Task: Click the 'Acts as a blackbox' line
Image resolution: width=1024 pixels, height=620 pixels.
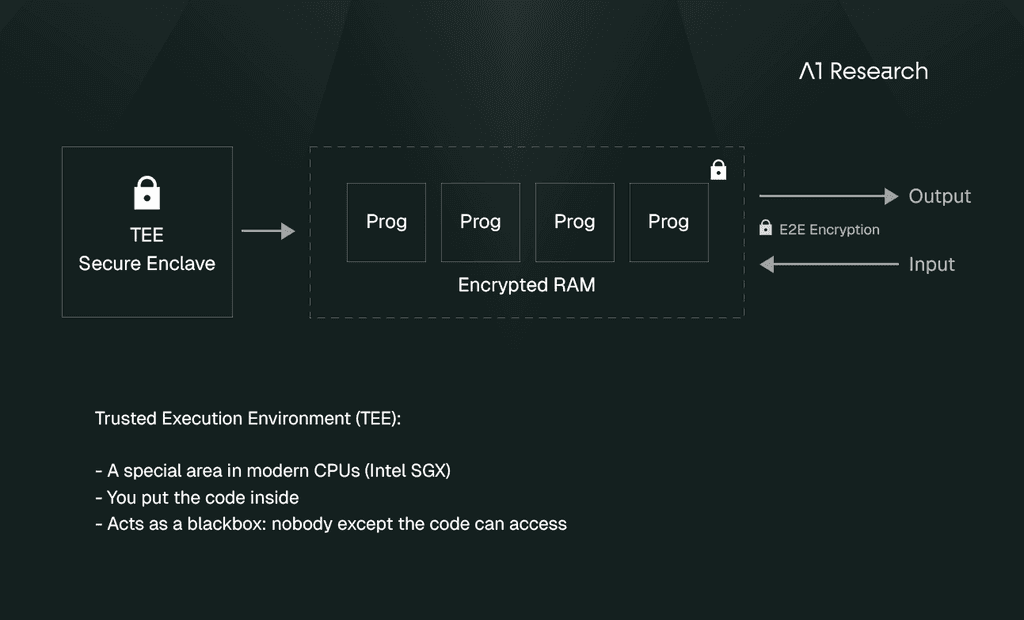Action: (331, 524)
